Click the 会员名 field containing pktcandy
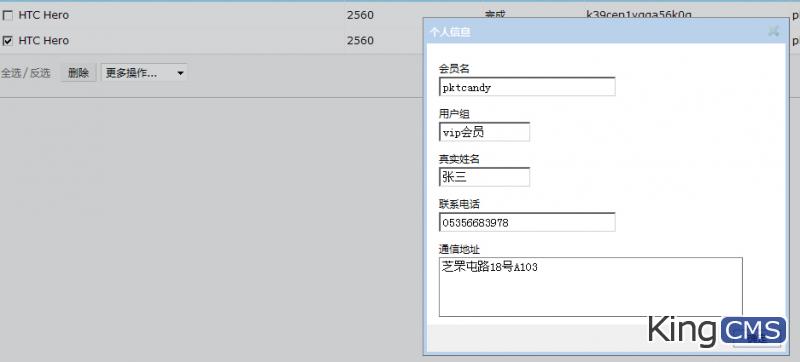Screen dimensions: 800x362 coord(527,87)
